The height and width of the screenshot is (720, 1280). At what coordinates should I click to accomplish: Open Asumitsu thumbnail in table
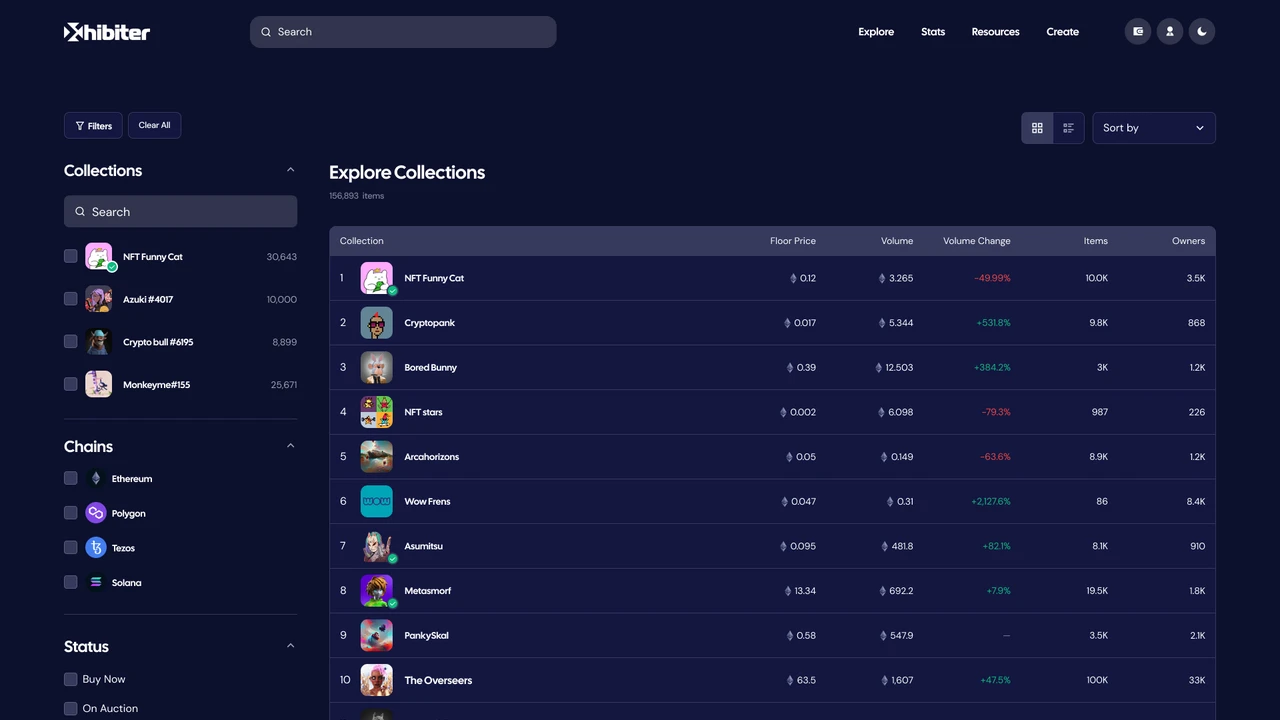pos(377,546)
